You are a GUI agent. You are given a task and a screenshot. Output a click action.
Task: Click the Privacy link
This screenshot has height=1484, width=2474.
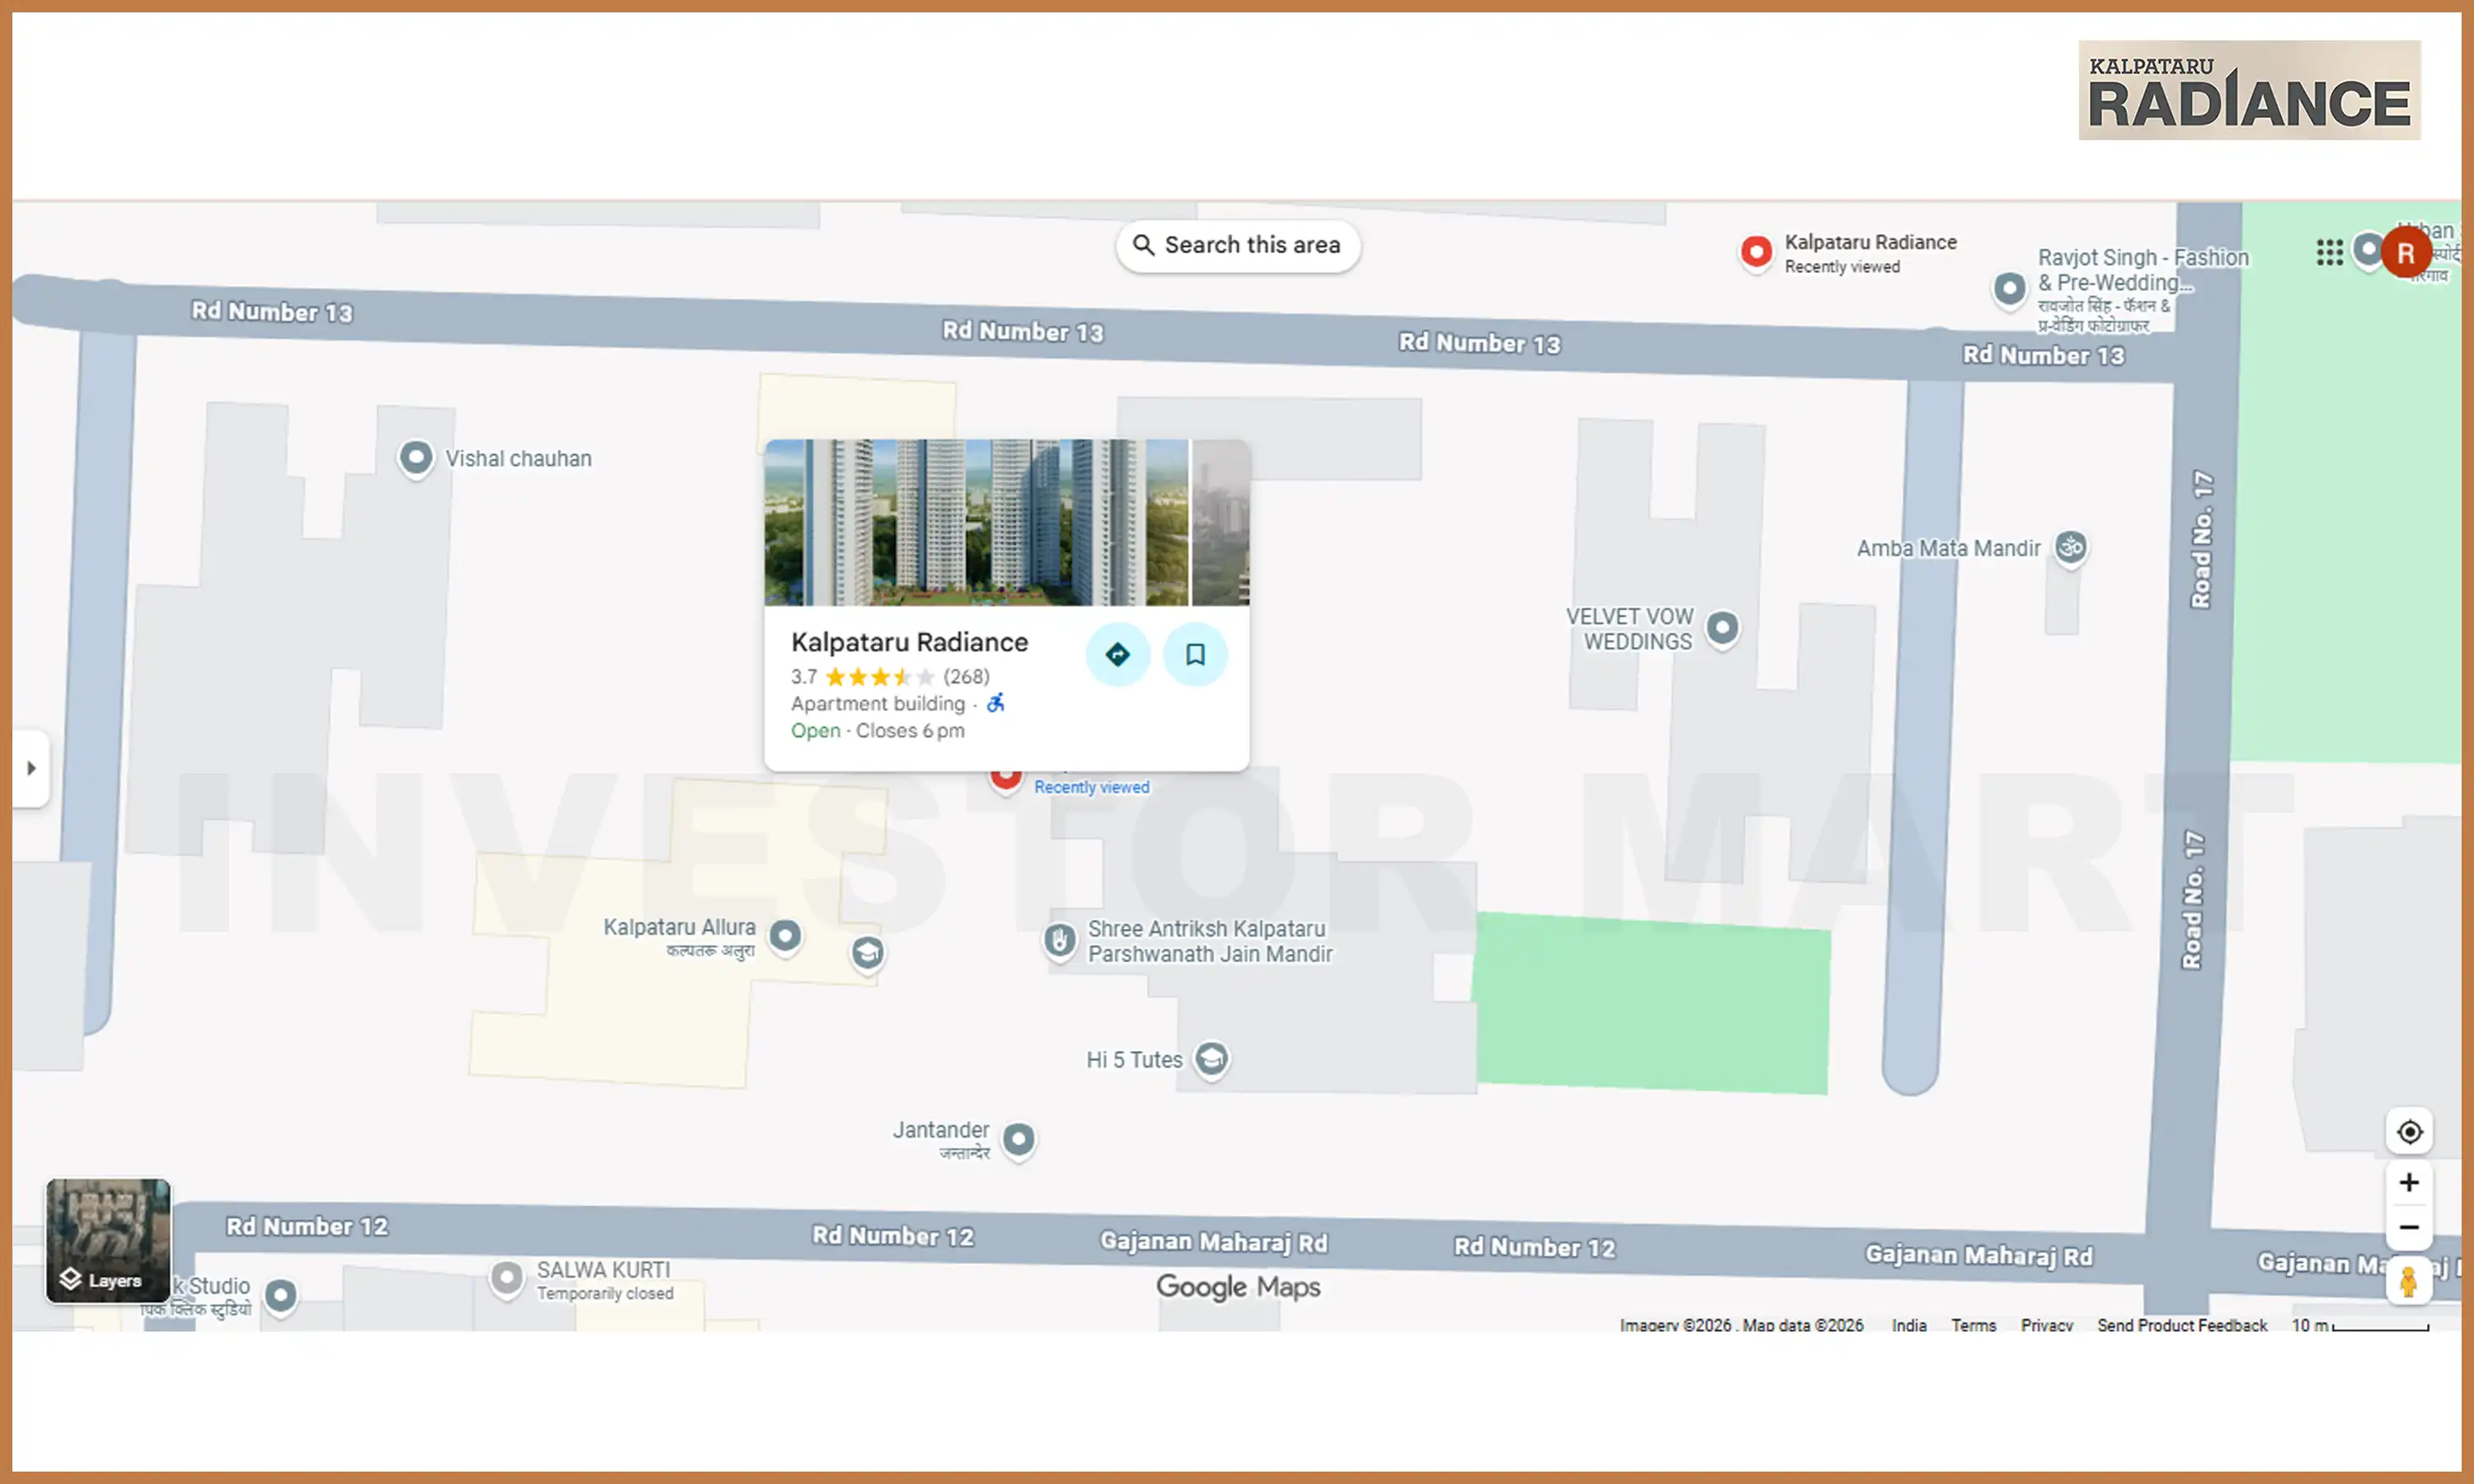(x=2046, y=1325)
